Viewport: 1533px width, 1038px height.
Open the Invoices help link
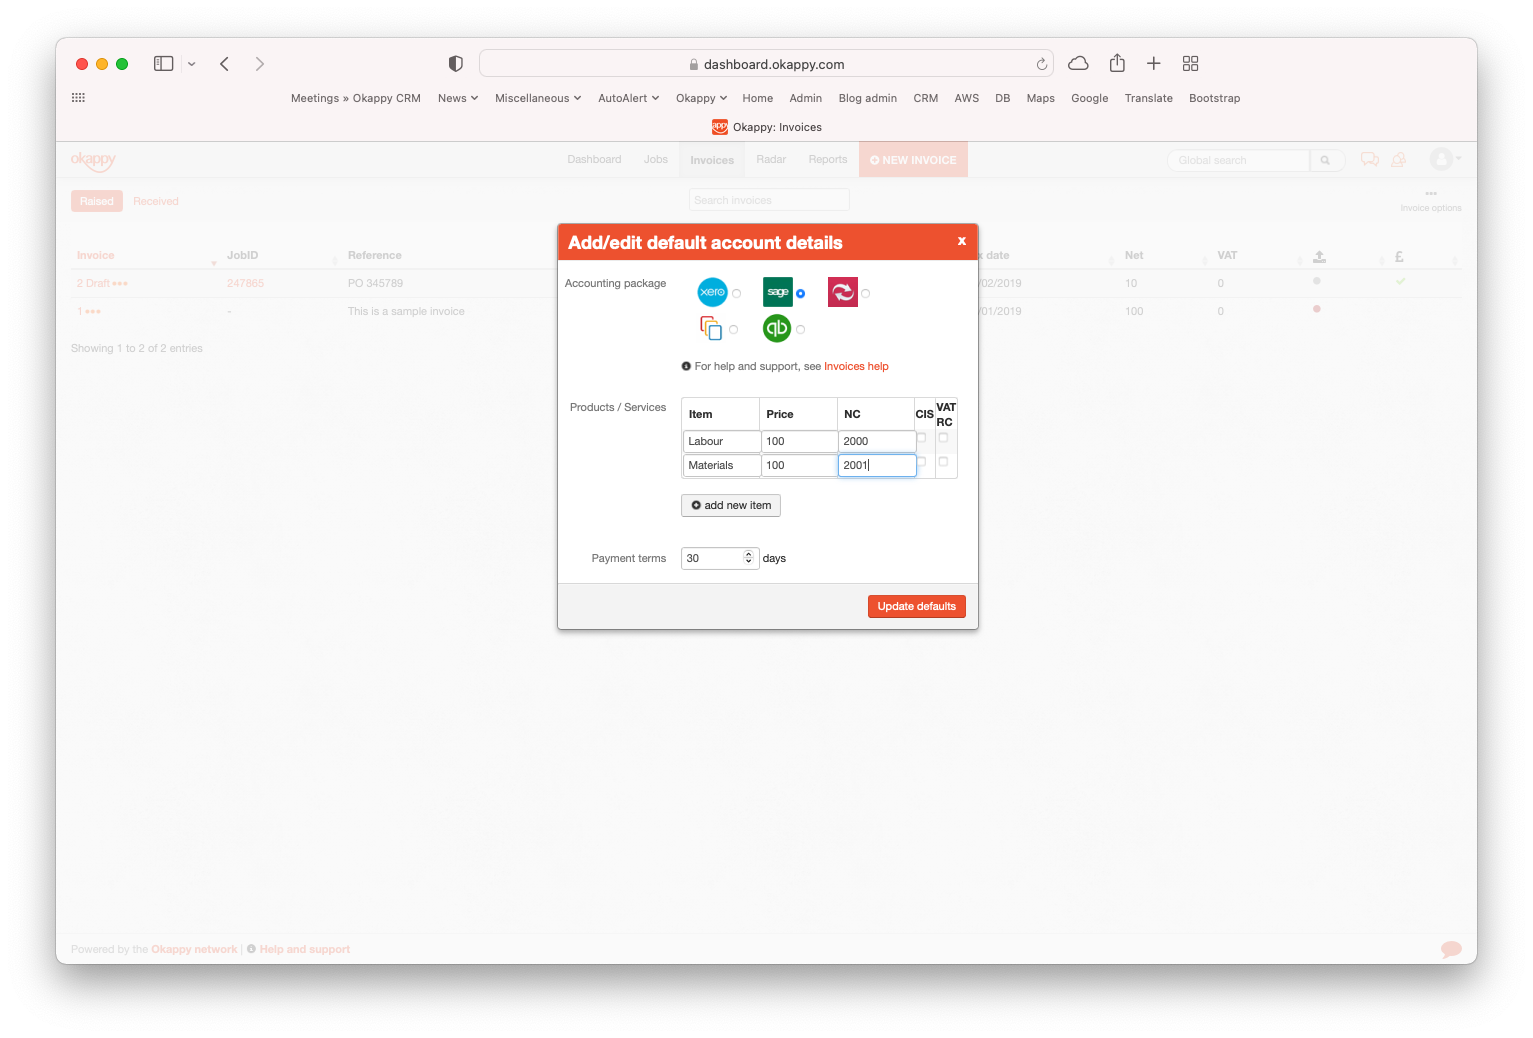[856, 366]
